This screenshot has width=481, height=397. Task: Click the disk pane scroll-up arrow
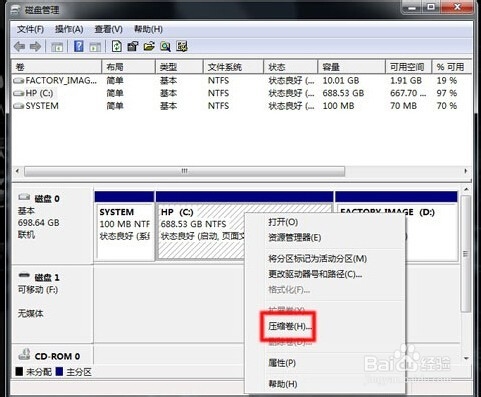coord(466,190)
